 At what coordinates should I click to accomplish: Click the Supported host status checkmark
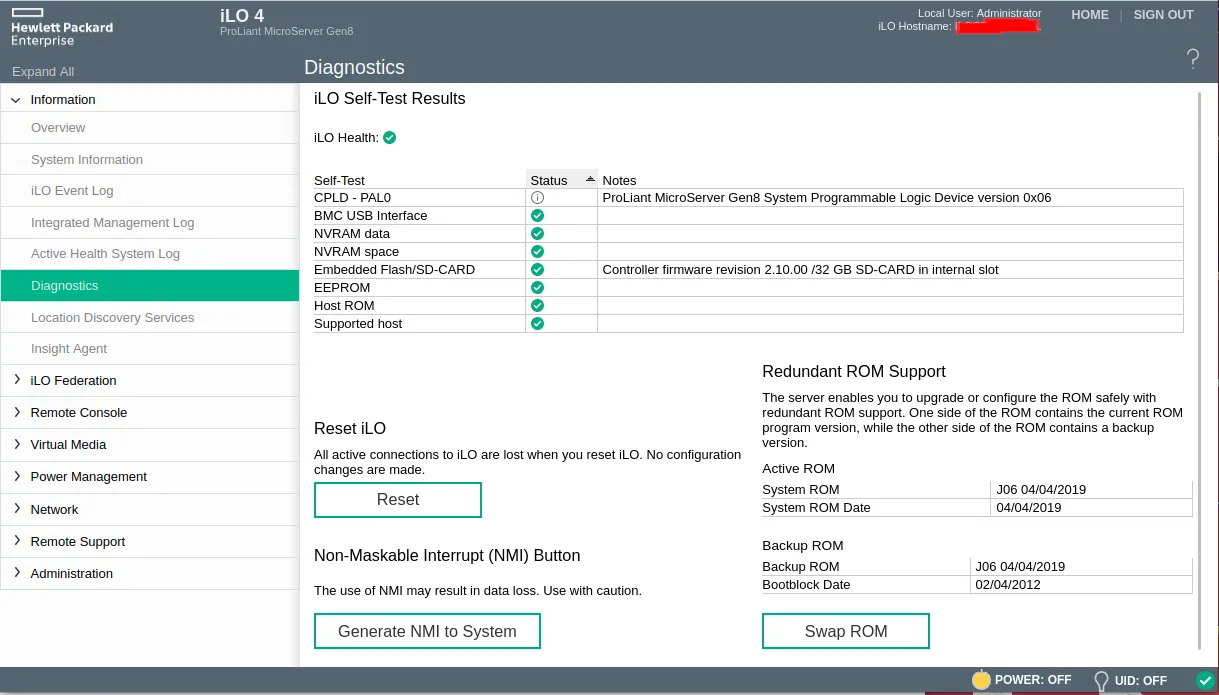pyautogui.click(x=537, y=324)
